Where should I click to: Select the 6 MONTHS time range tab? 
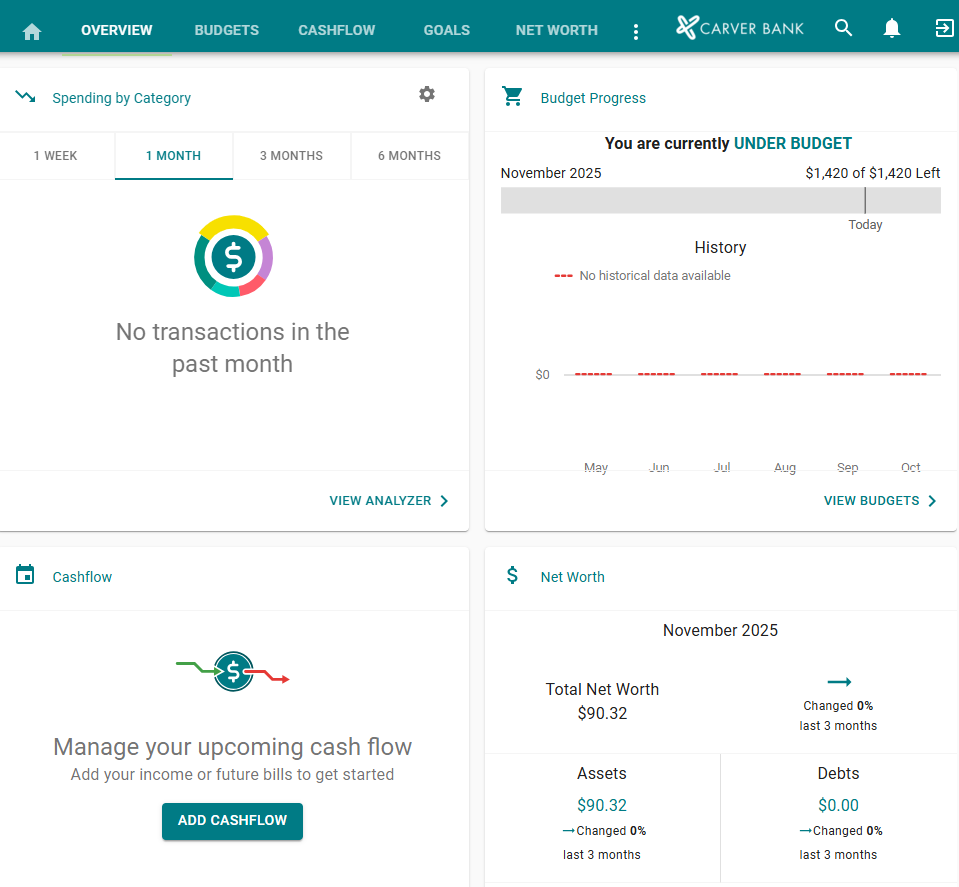coord(409,156)
